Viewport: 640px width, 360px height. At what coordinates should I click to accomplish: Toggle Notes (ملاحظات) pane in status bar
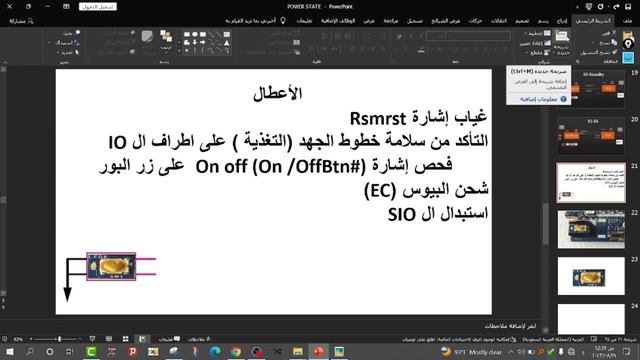pos(199,339)
